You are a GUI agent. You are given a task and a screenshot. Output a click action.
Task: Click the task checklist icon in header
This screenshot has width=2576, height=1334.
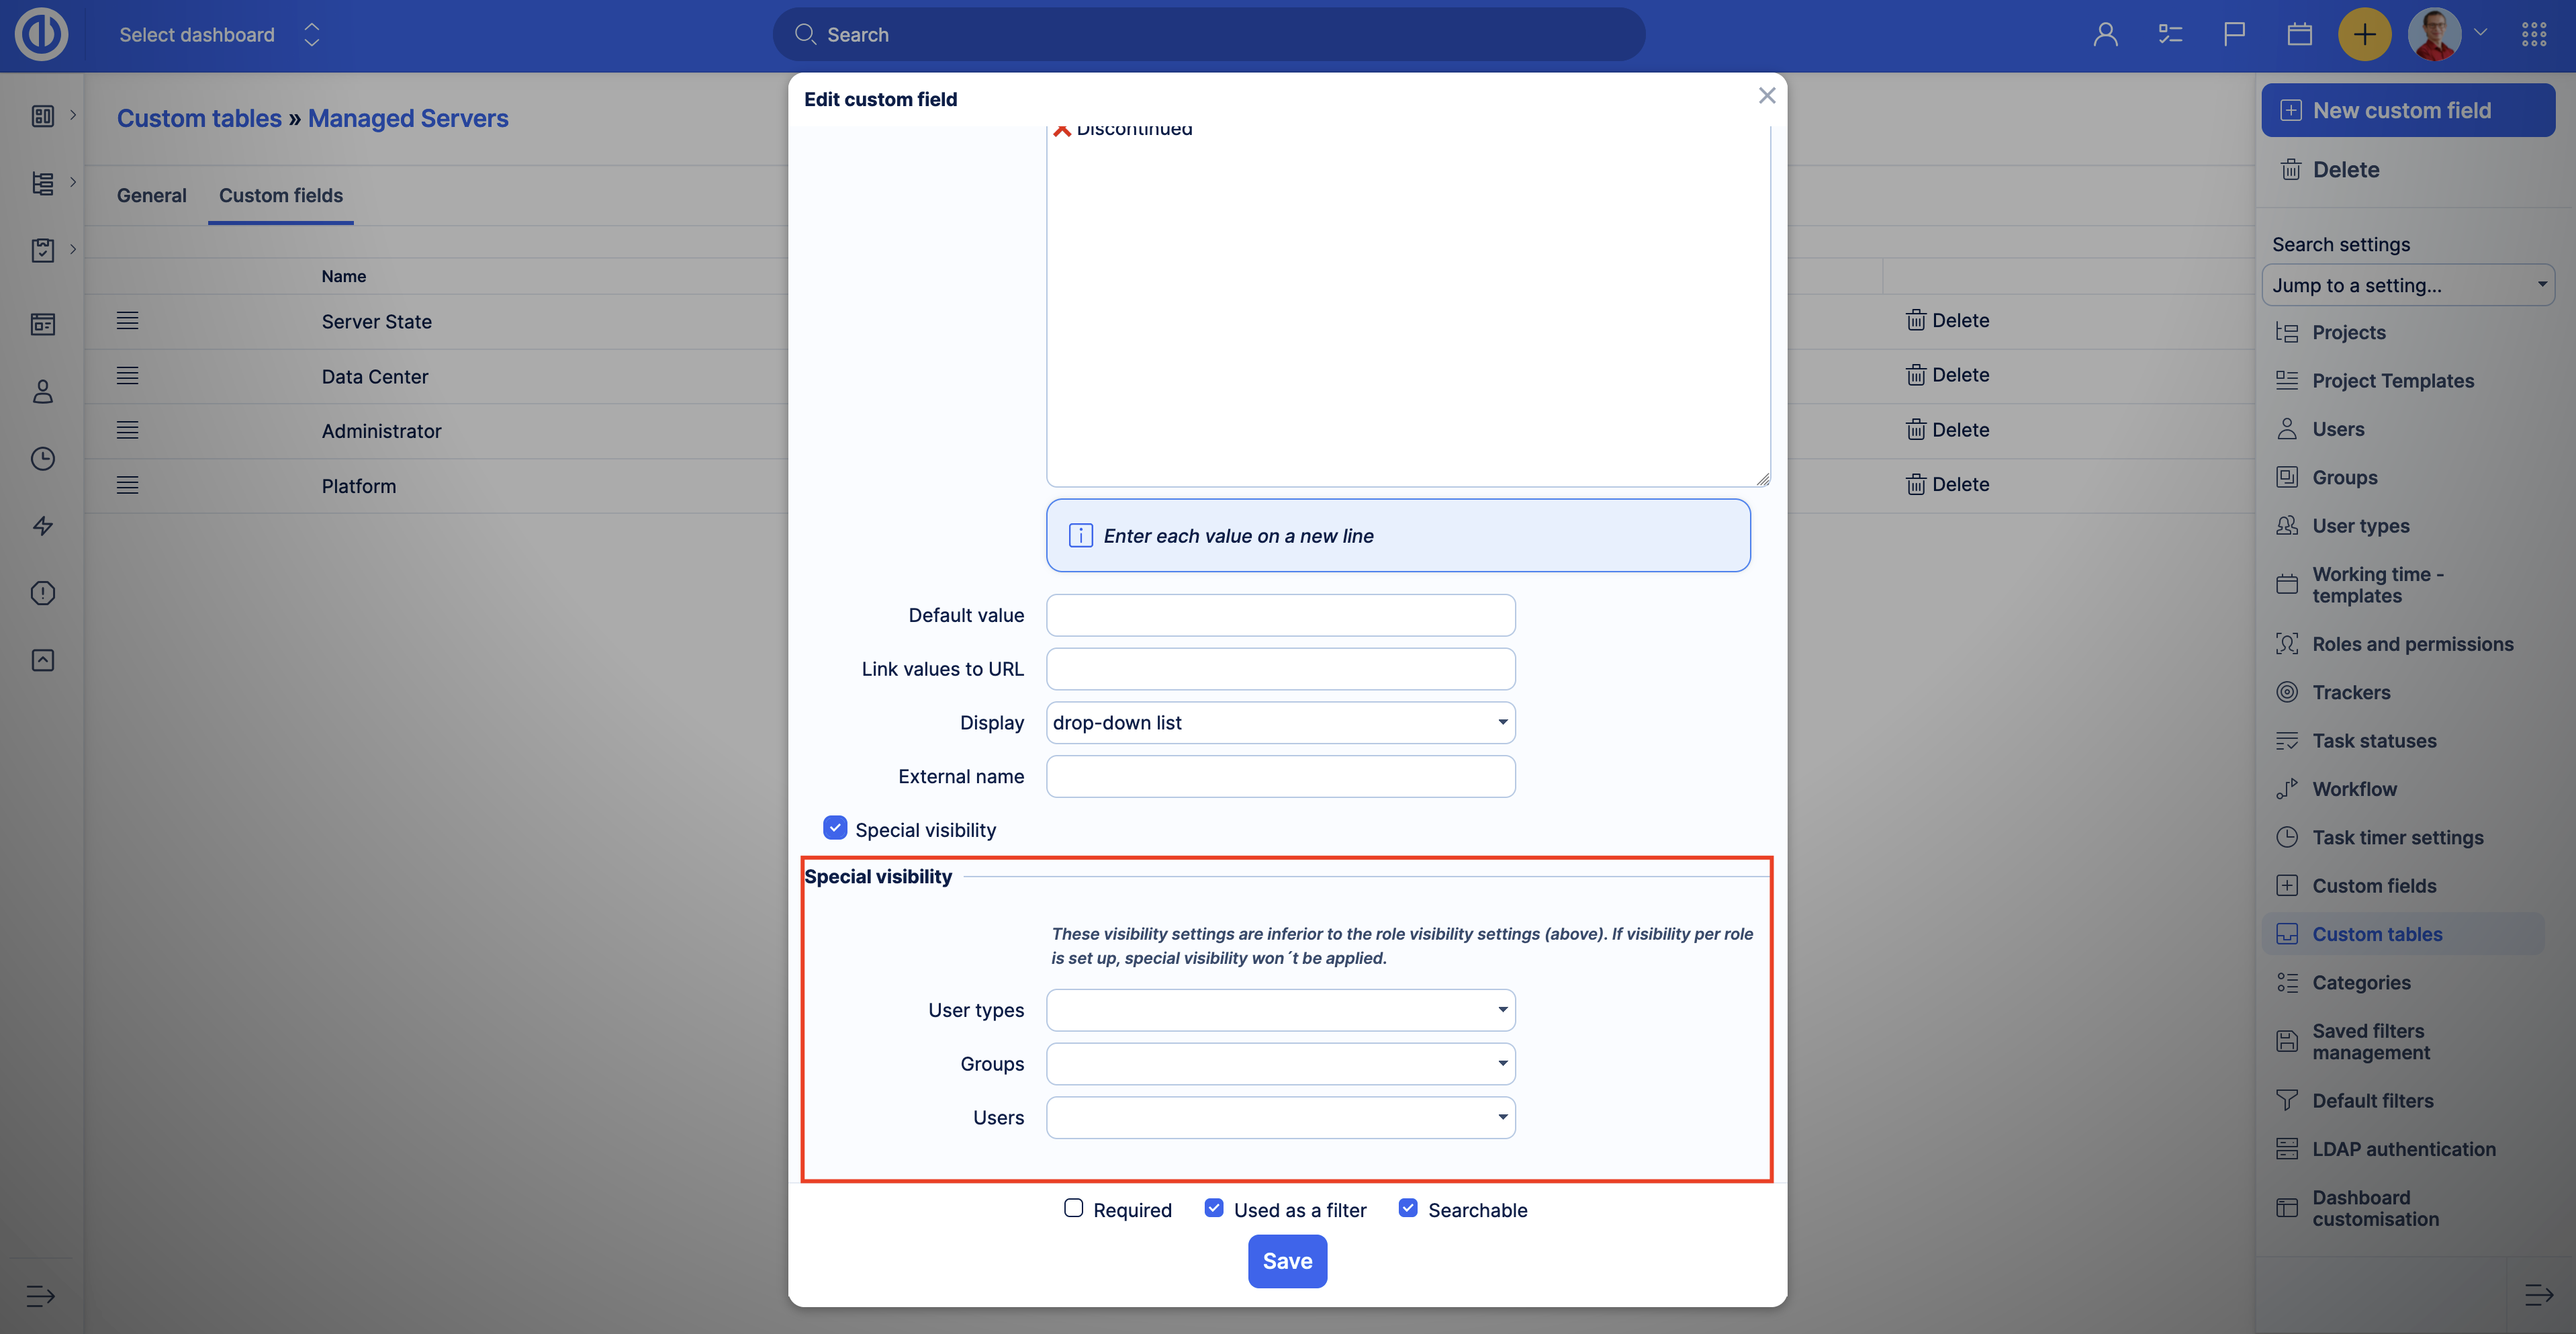[2170, 35]
